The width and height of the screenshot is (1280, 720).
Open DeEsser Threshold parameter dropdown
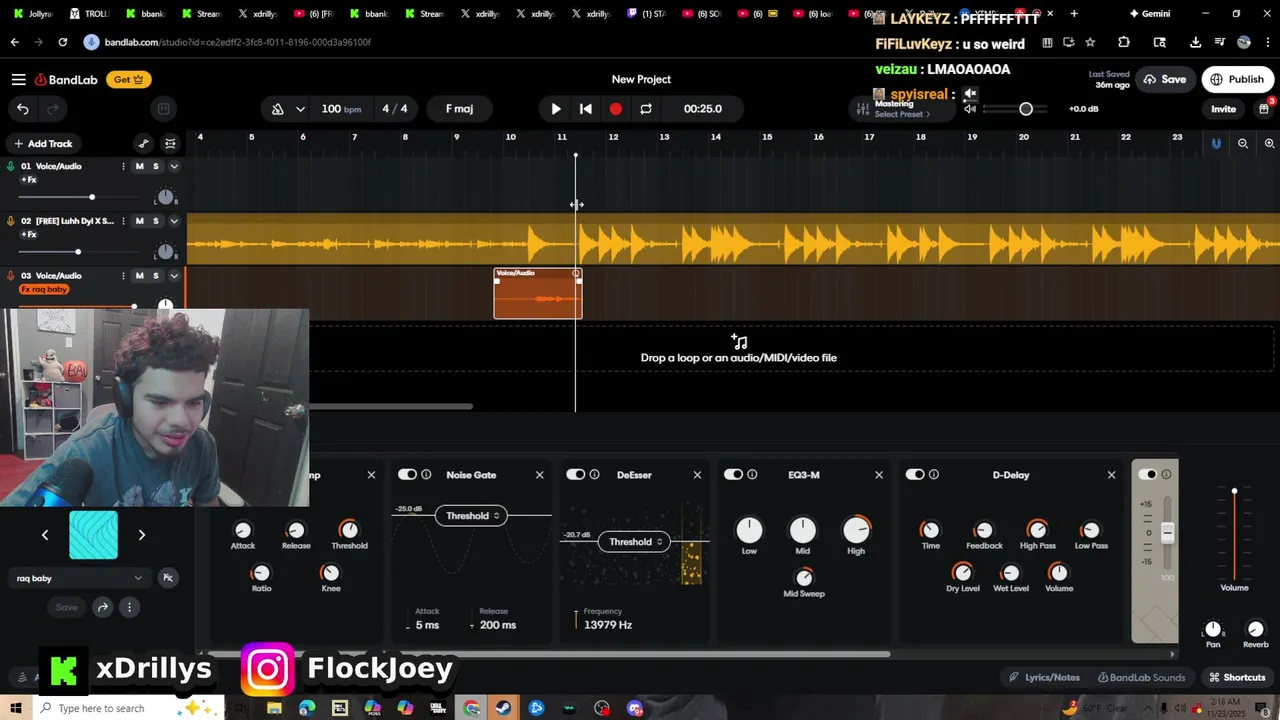pos(634,542)
